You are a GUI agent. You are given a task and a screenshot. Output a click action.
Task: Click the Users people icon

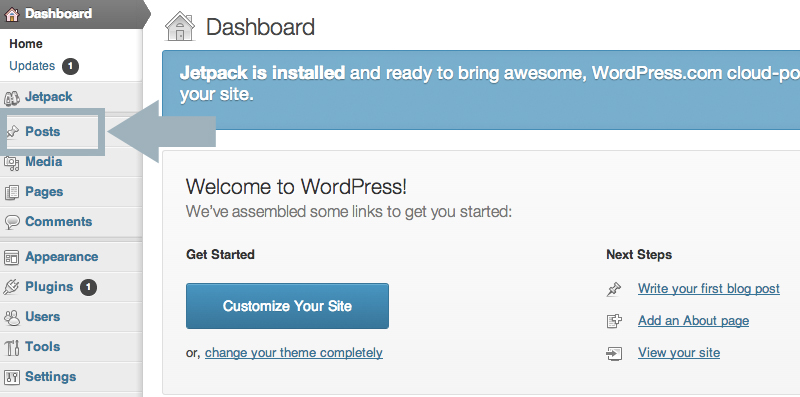pyautogui.click(x=11, y=317)
